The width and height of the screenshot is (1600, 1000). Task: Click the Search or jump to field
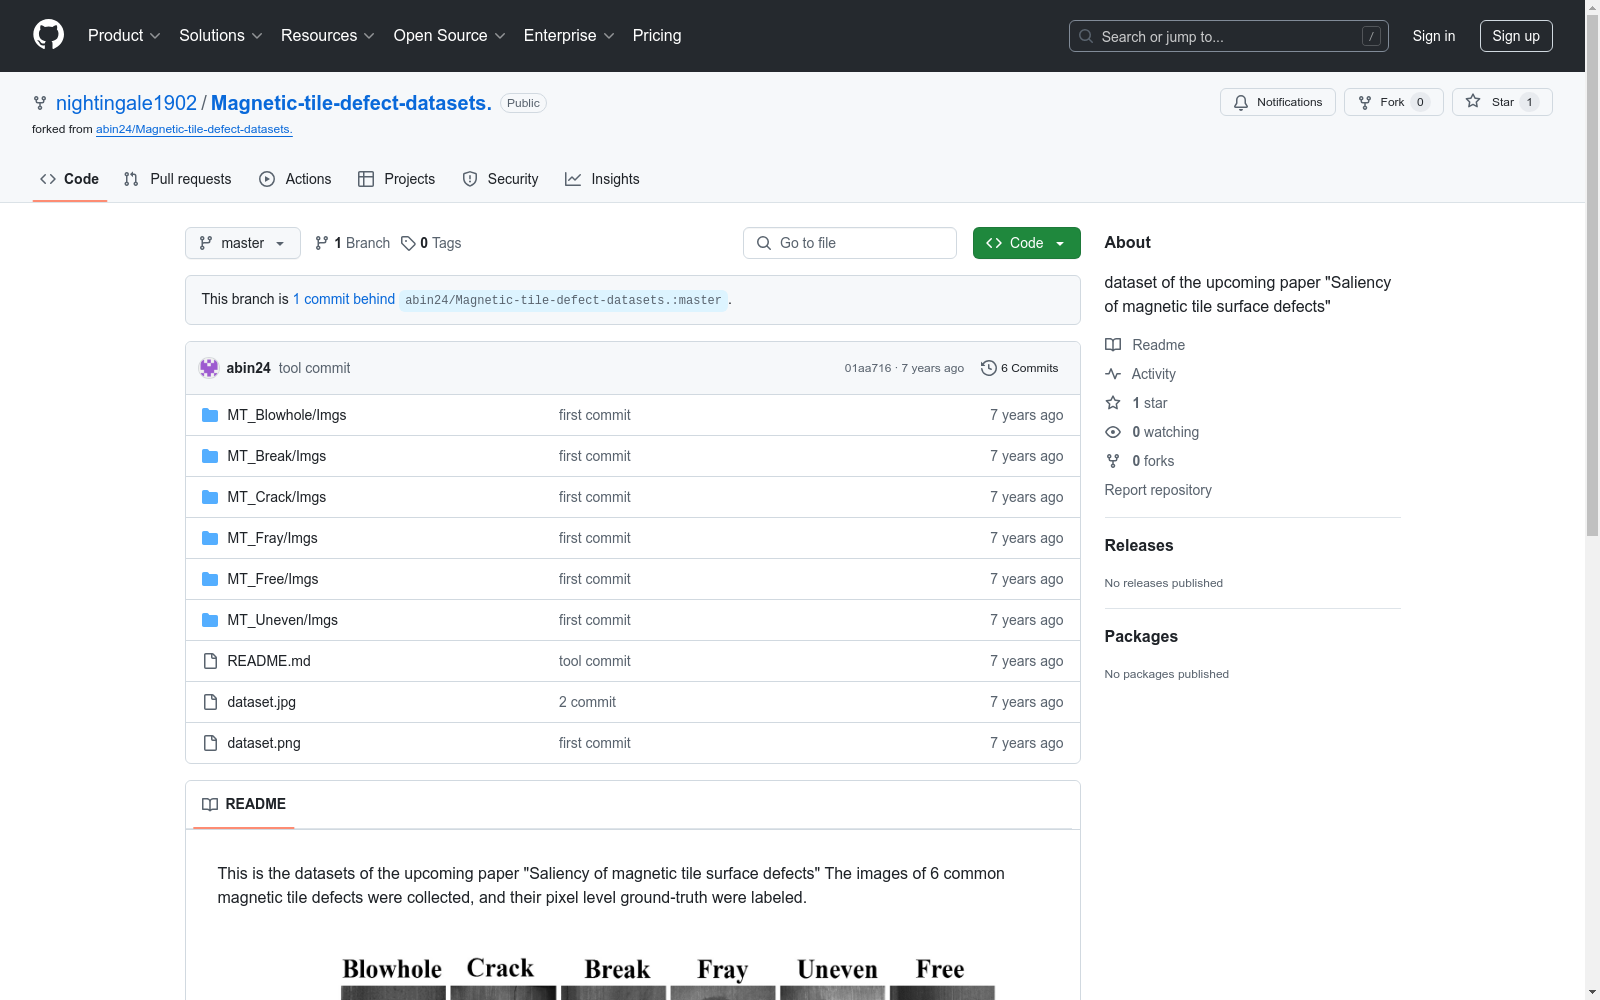(x=1229, y=36)
